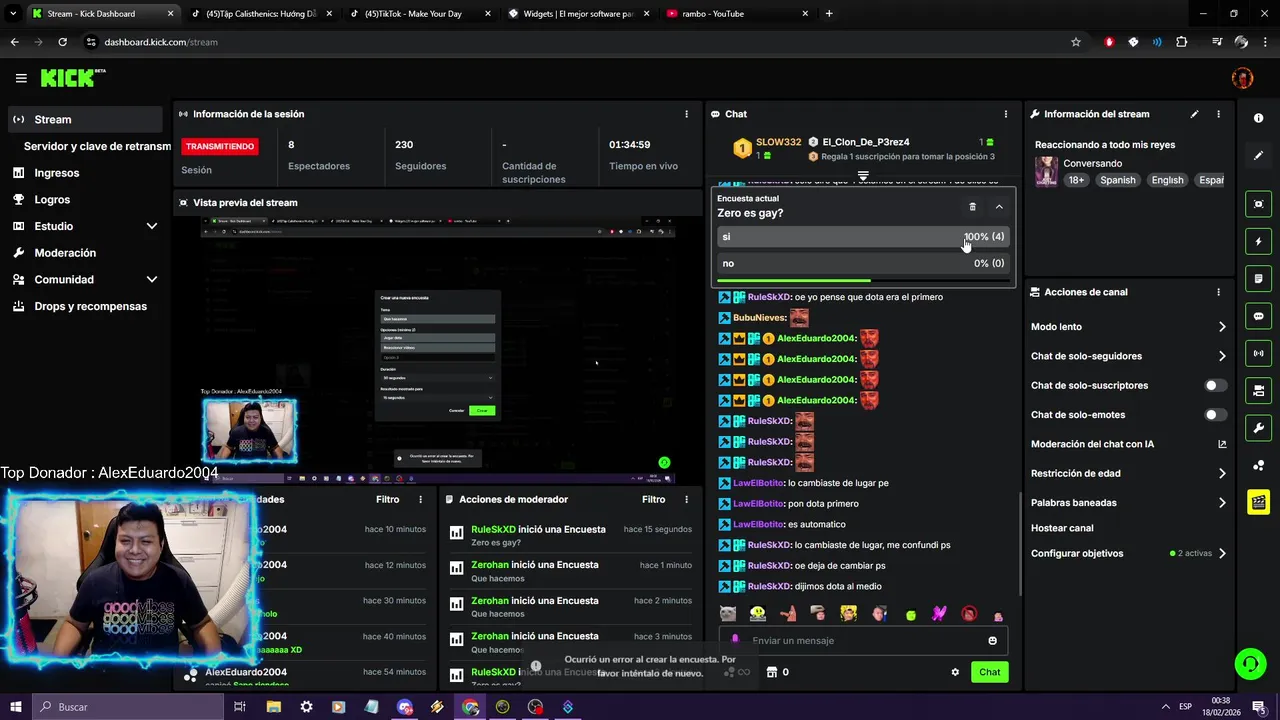1280x720 pixels.
Task: Edit stream information with pencil icon
Action: (1194, 114)
